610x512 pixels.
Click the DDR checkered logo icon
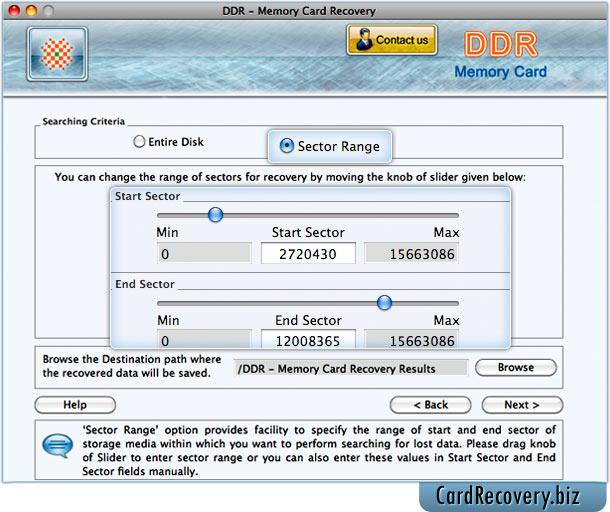tap(57, 54)
